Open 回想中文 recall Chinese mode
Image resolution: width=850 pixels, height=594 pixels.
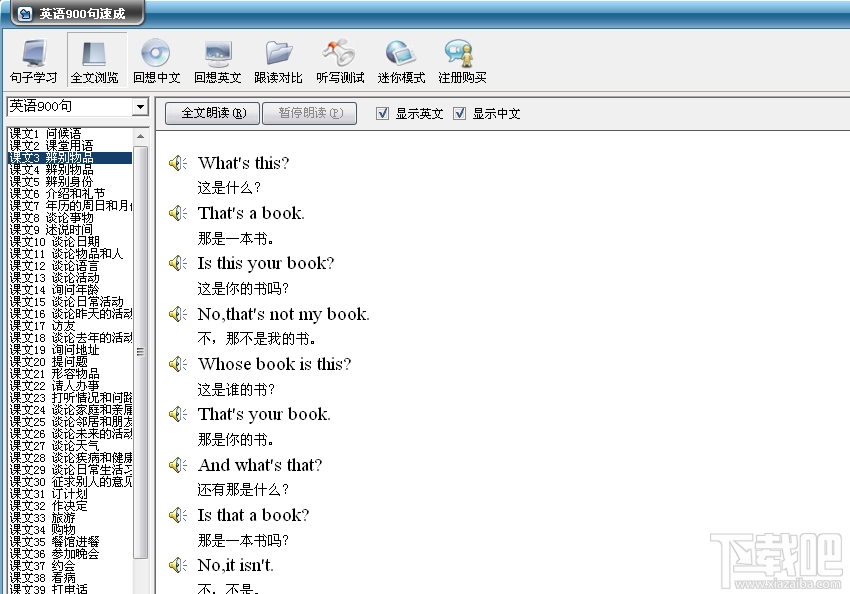(157, 60)
